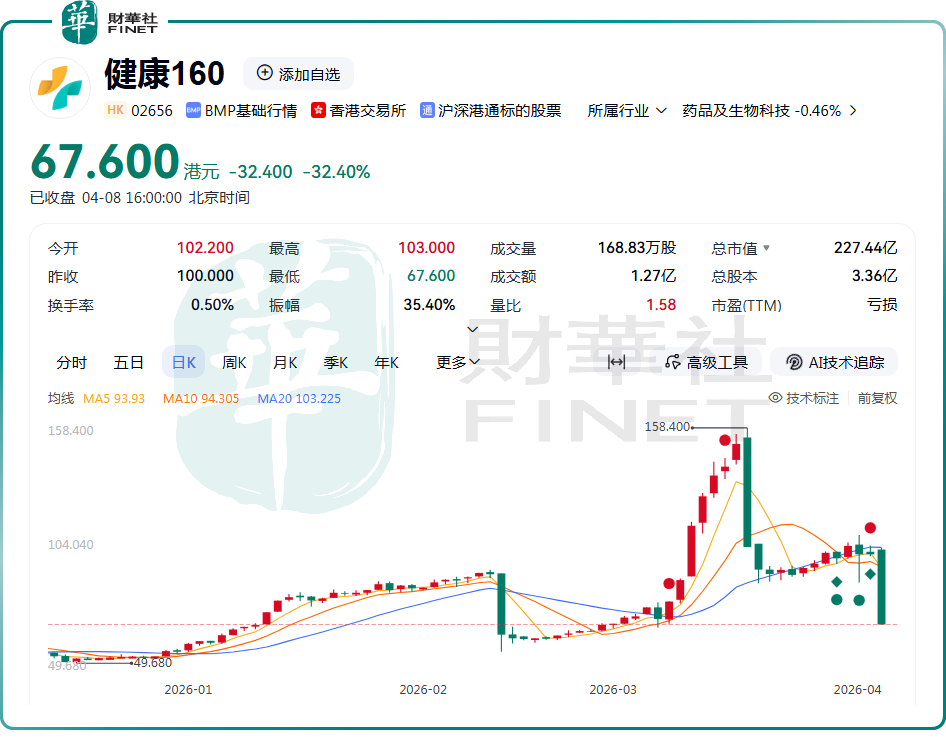
Task: Toggle 前复权 price adjustment option
Action: (877, 398)
